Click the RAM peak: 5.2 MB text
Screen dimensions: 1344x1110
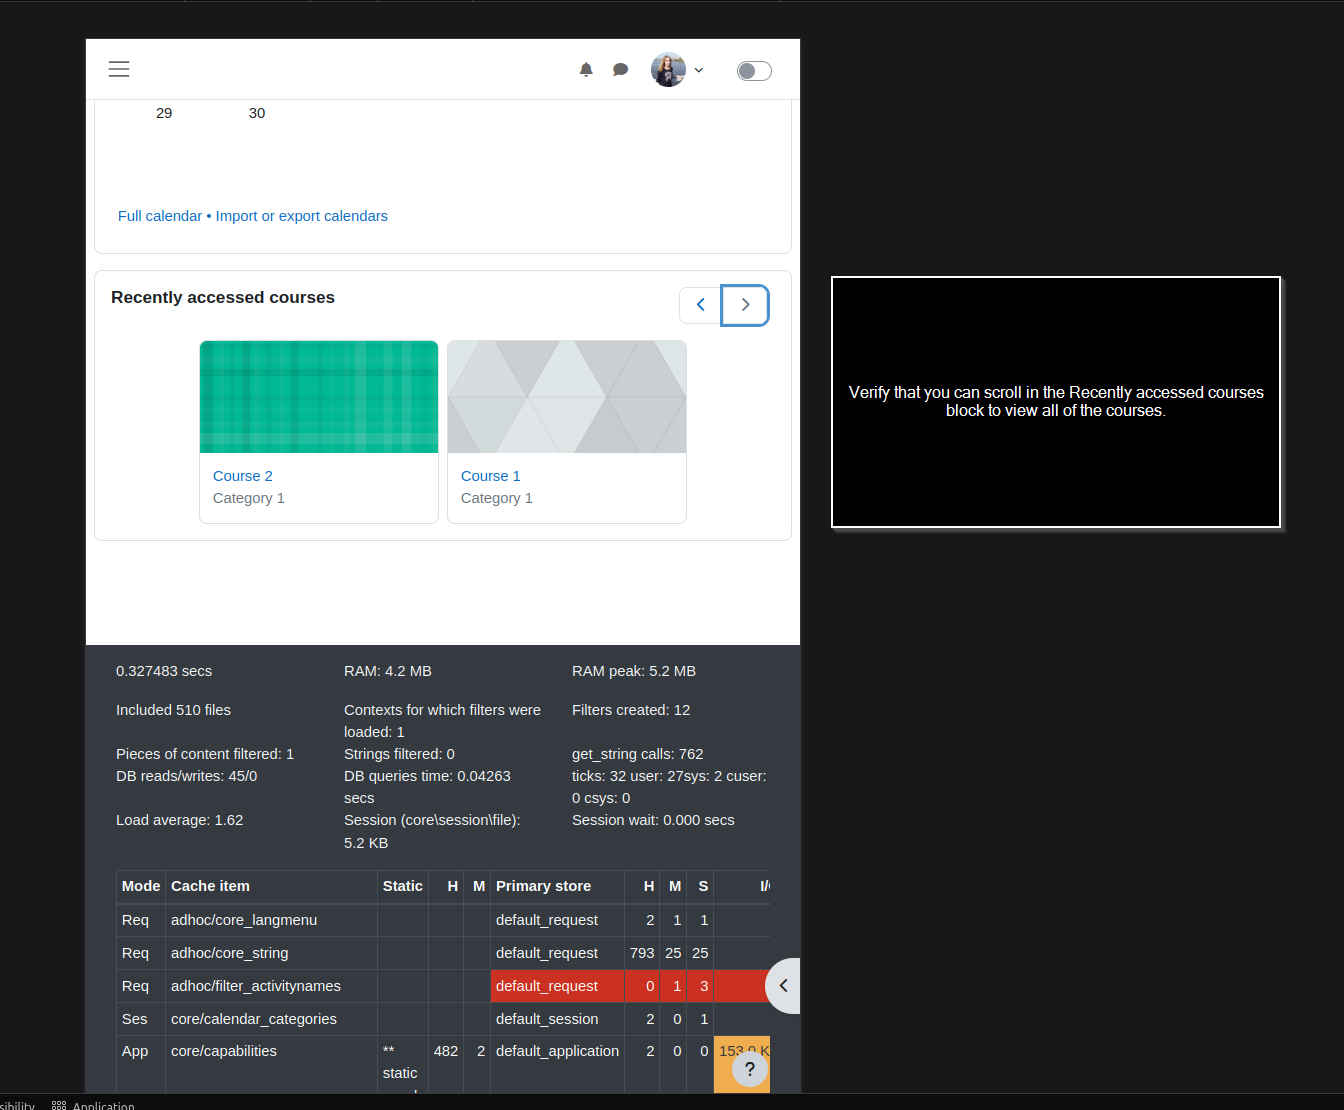(x=634, y=671)
